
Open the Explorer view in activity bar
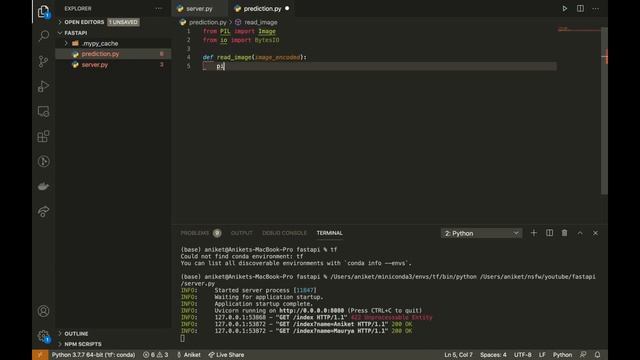point(43,11)
